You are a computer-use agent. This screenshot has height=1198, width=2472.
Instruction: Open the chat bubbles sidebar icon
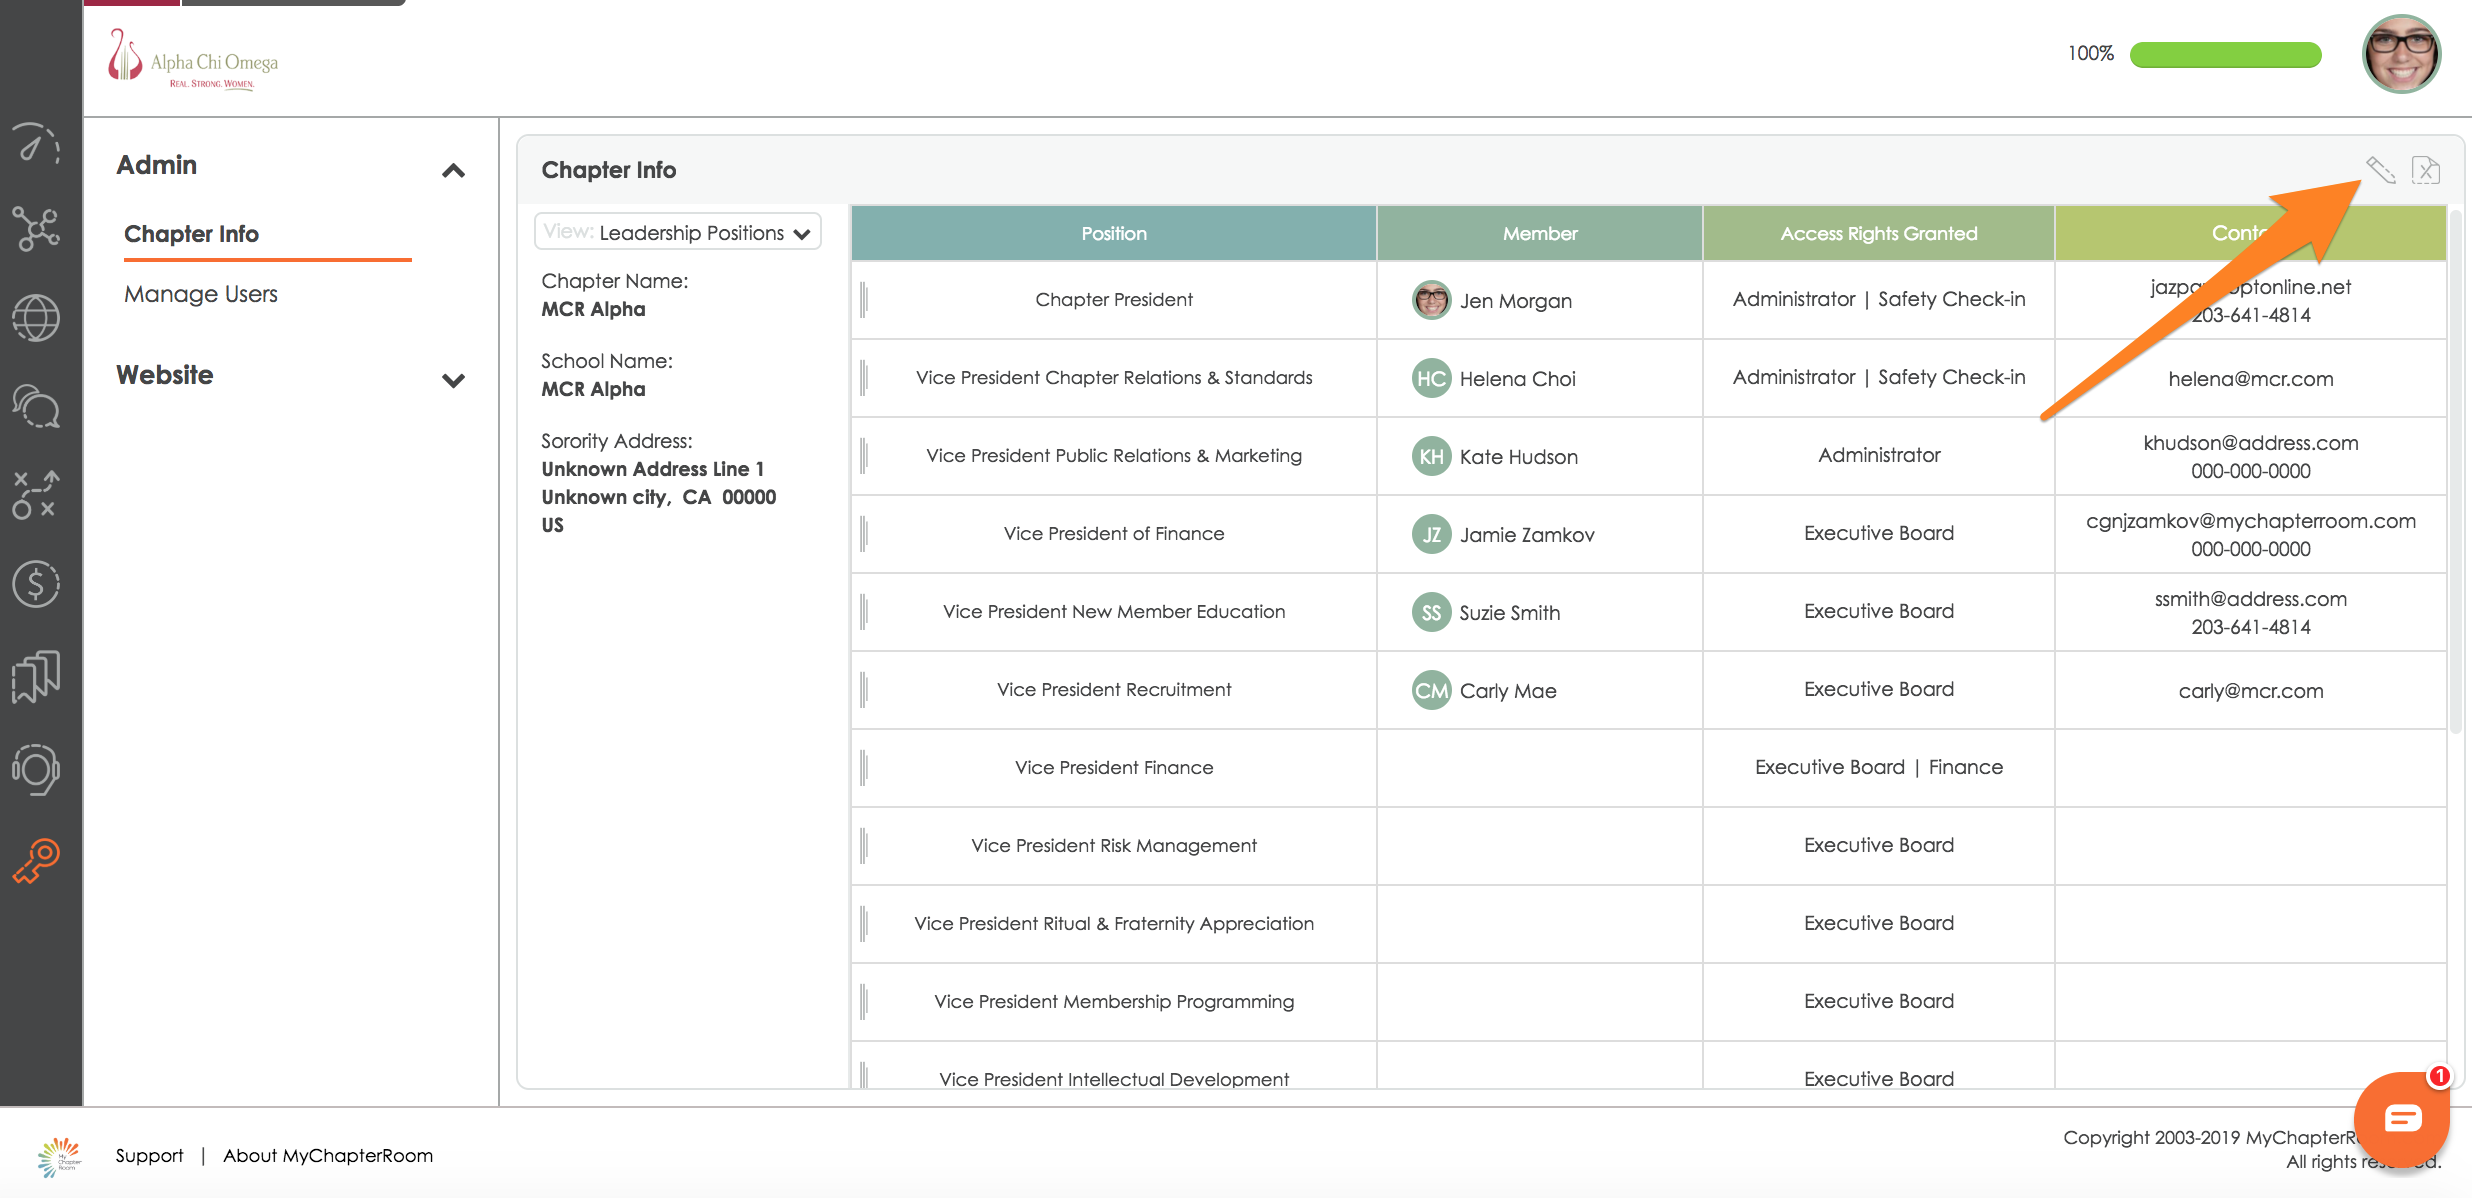36,406
